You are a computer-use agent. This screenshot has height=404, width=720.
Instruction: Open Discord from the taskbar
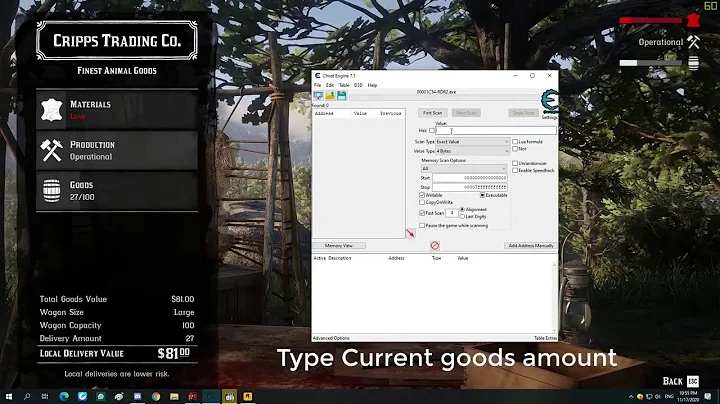[x=137, y=396]
